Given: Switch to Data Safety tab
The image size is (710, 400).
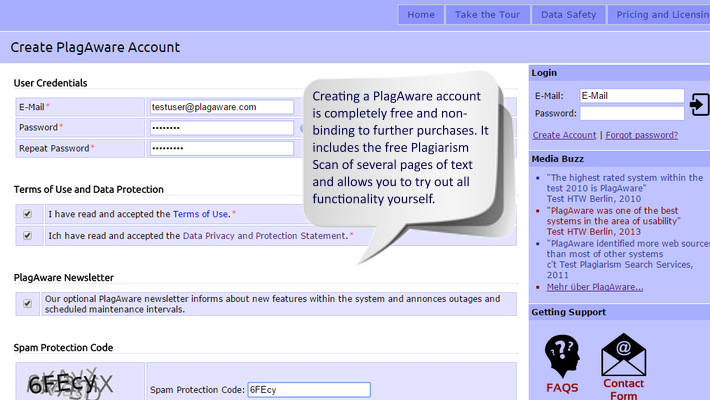Looking at the screenshot, I should 569,14.
